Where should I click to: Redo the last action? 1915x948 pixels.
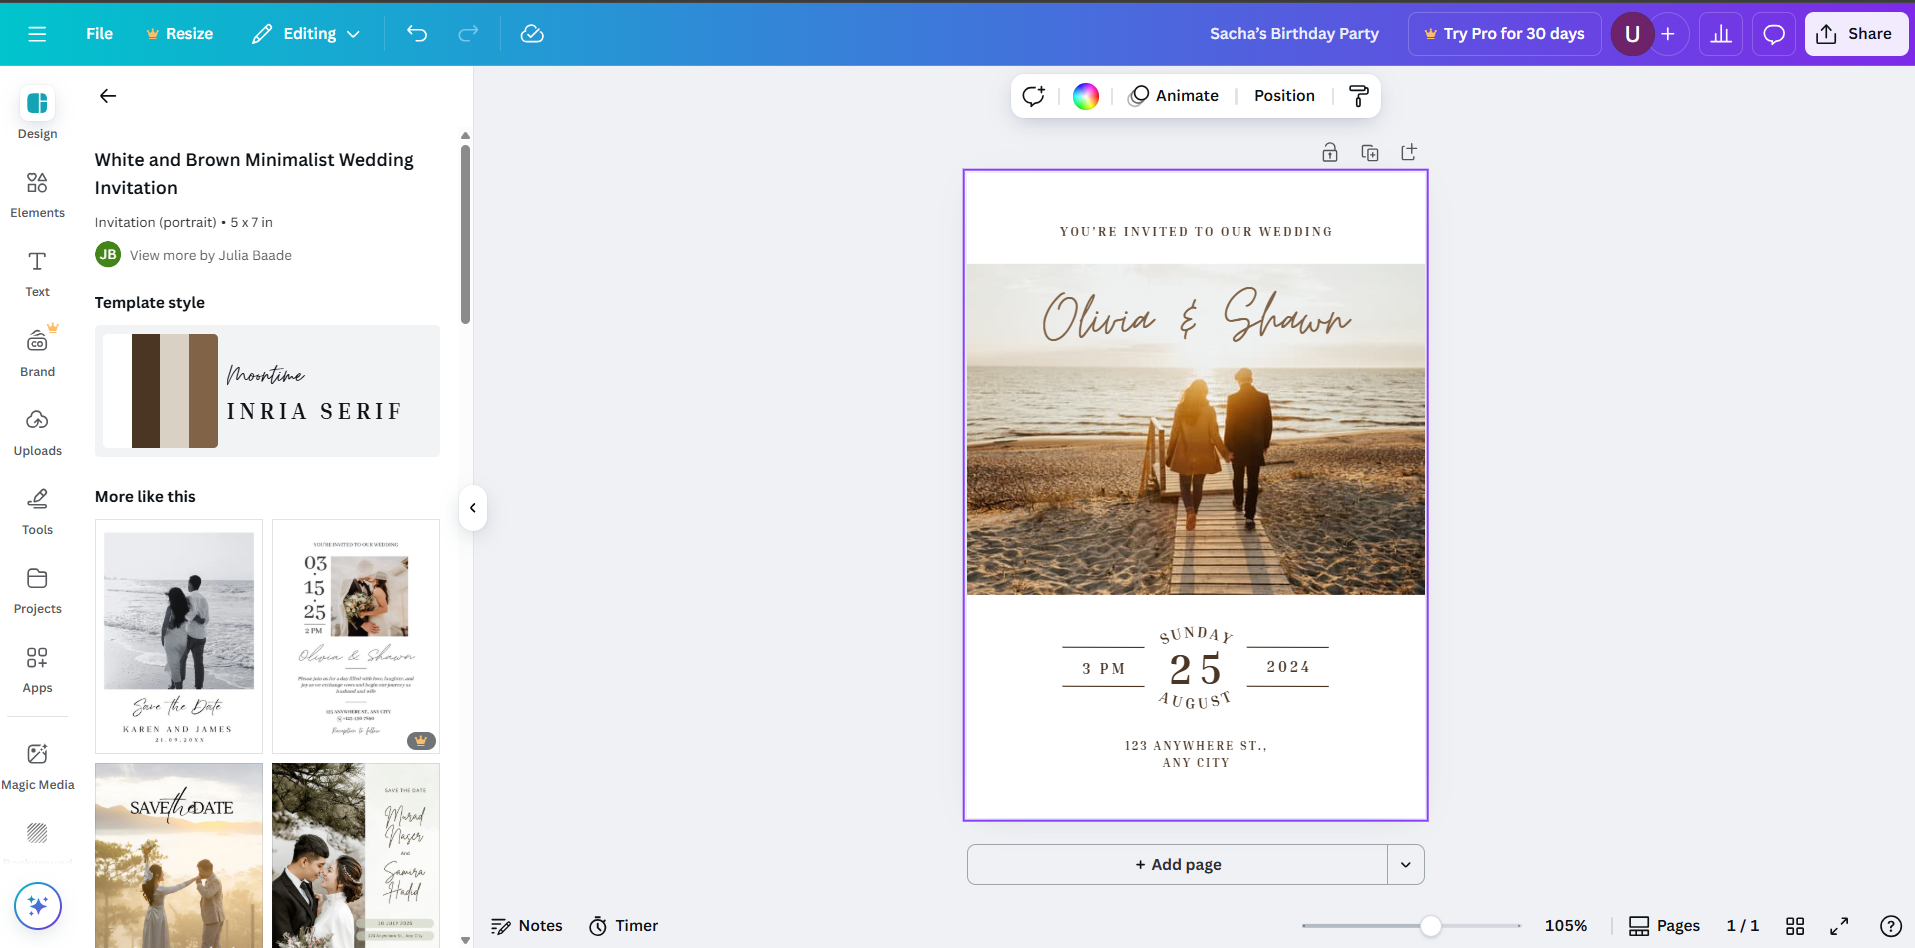pos(468,34)
